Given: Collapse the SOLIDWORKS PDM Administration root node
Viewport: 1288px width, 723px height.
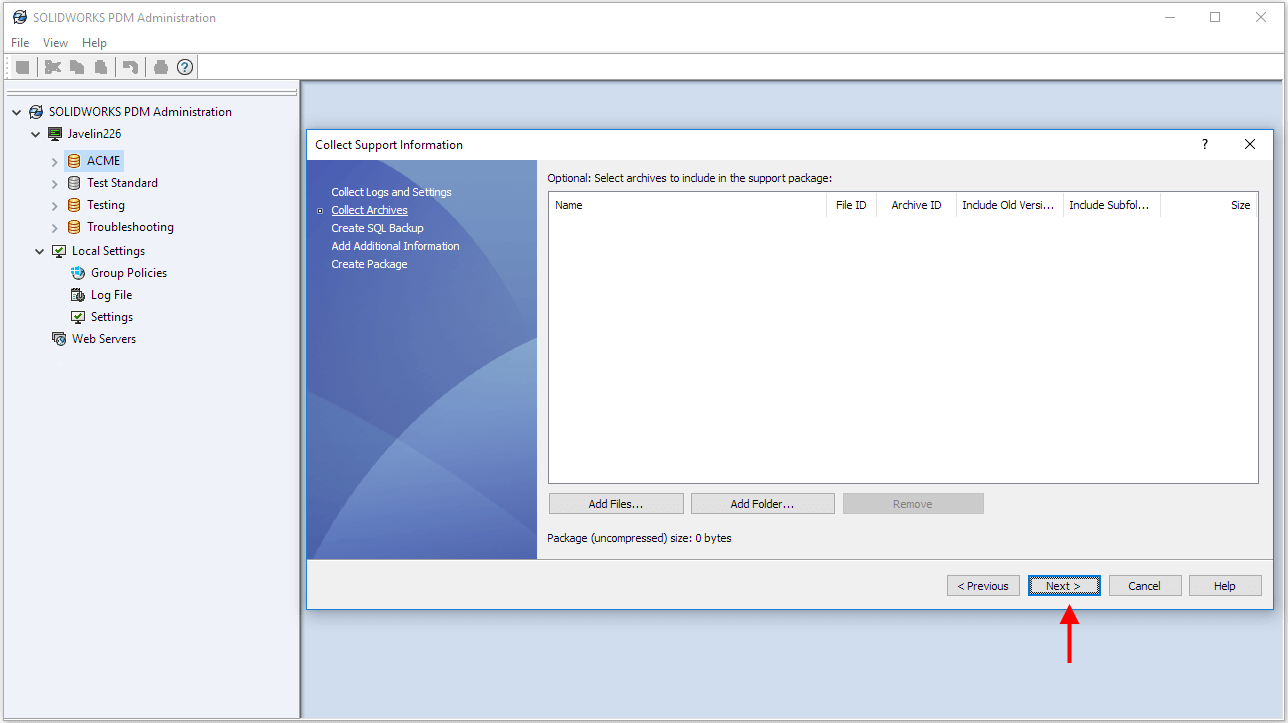Looking at the screenshot, I should 17,112.
